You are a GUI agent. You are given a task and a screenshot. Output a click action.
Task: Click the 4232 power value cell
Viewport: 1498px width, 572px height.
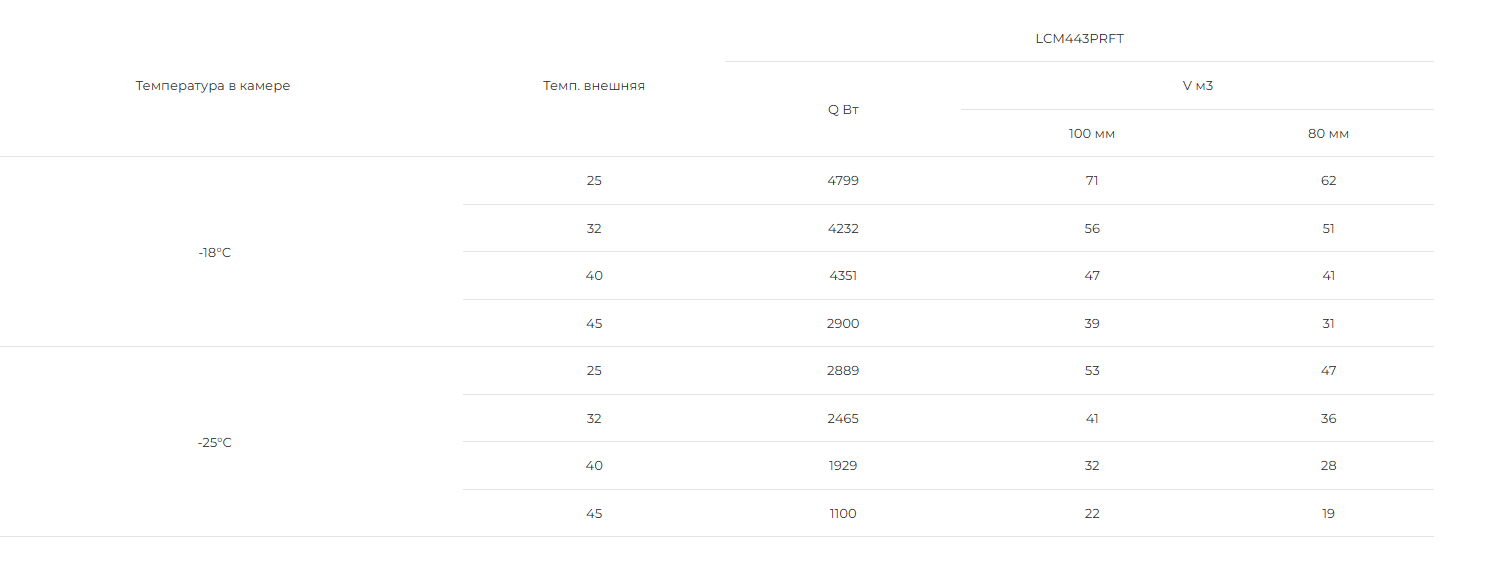[843, 229]
